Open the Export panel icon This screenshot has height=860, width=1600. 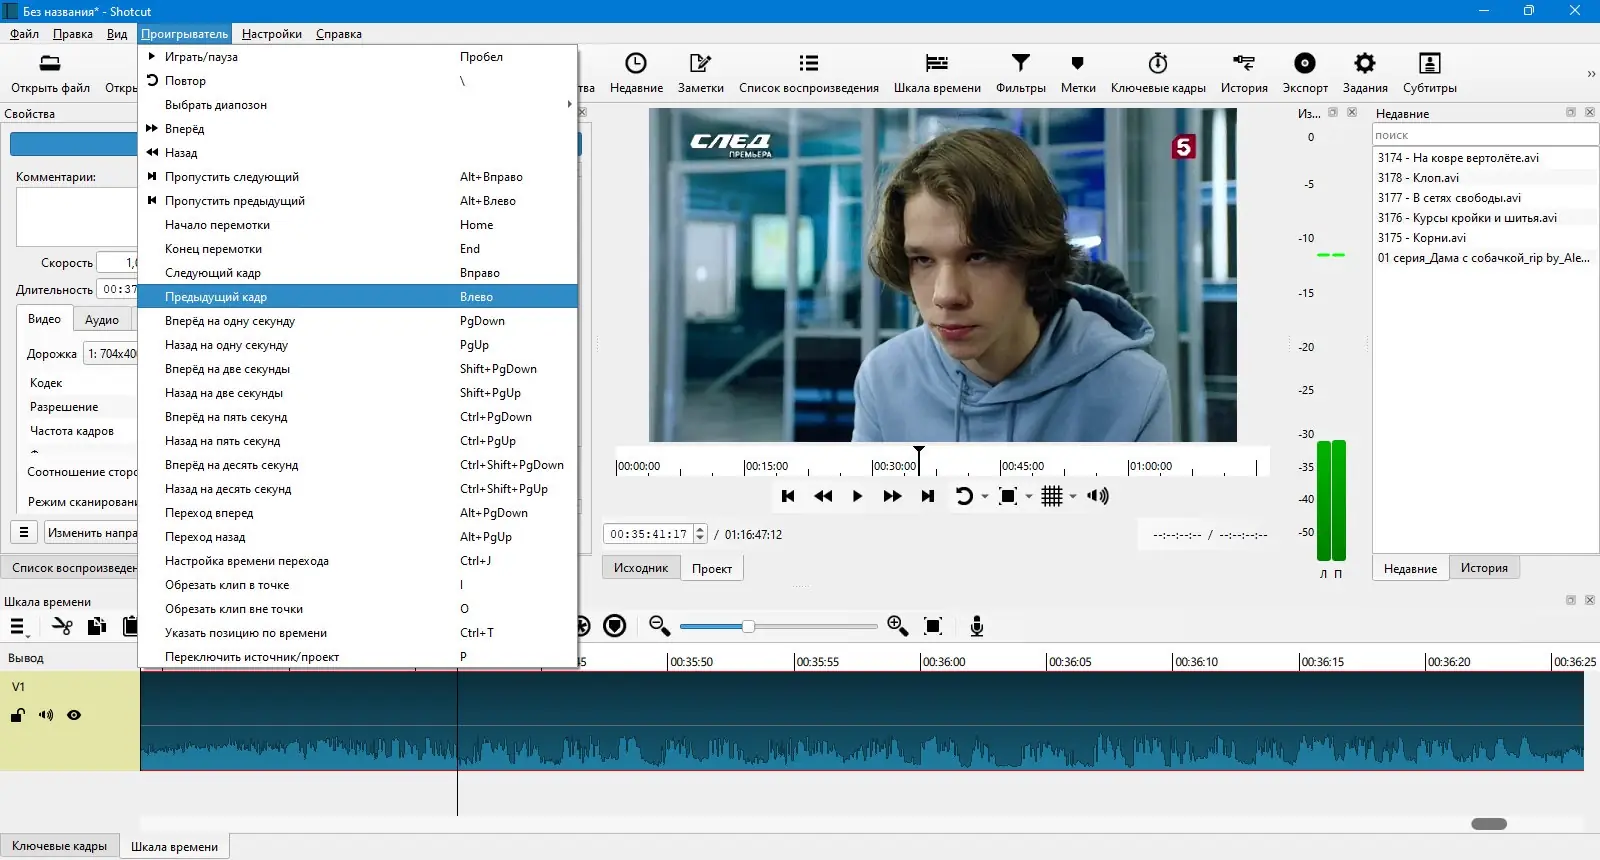1304,72
